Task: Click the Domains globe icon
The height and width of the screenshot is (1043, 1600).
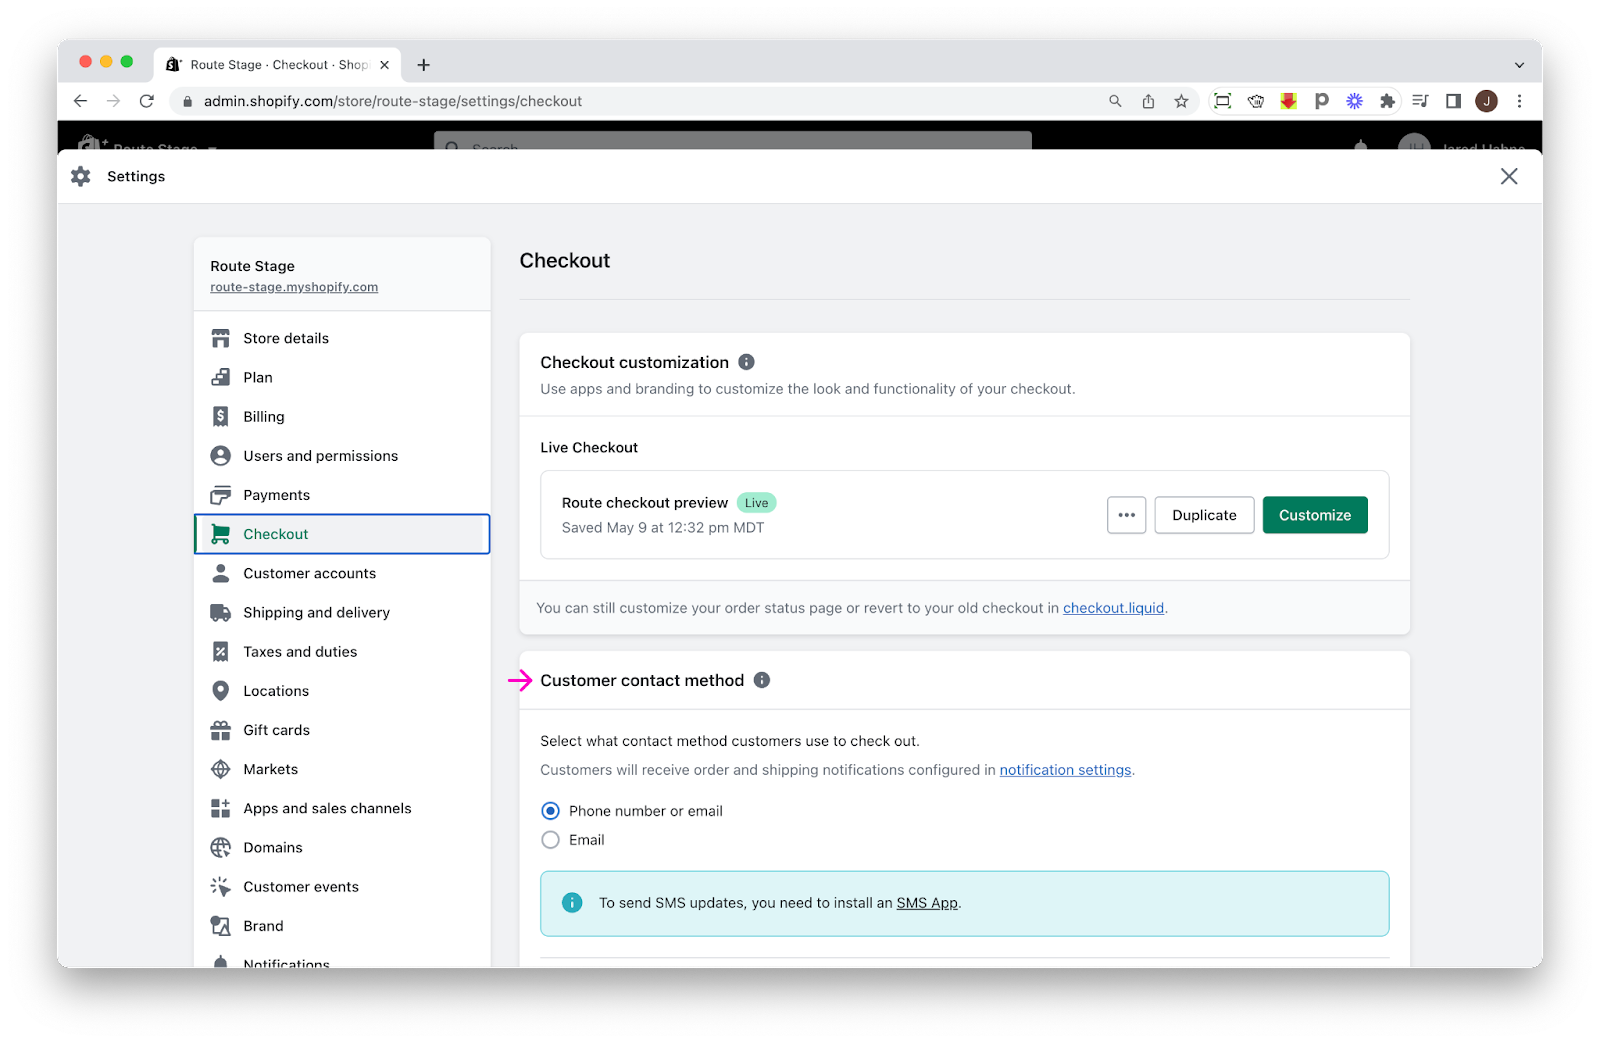Action: click(220, 848)
